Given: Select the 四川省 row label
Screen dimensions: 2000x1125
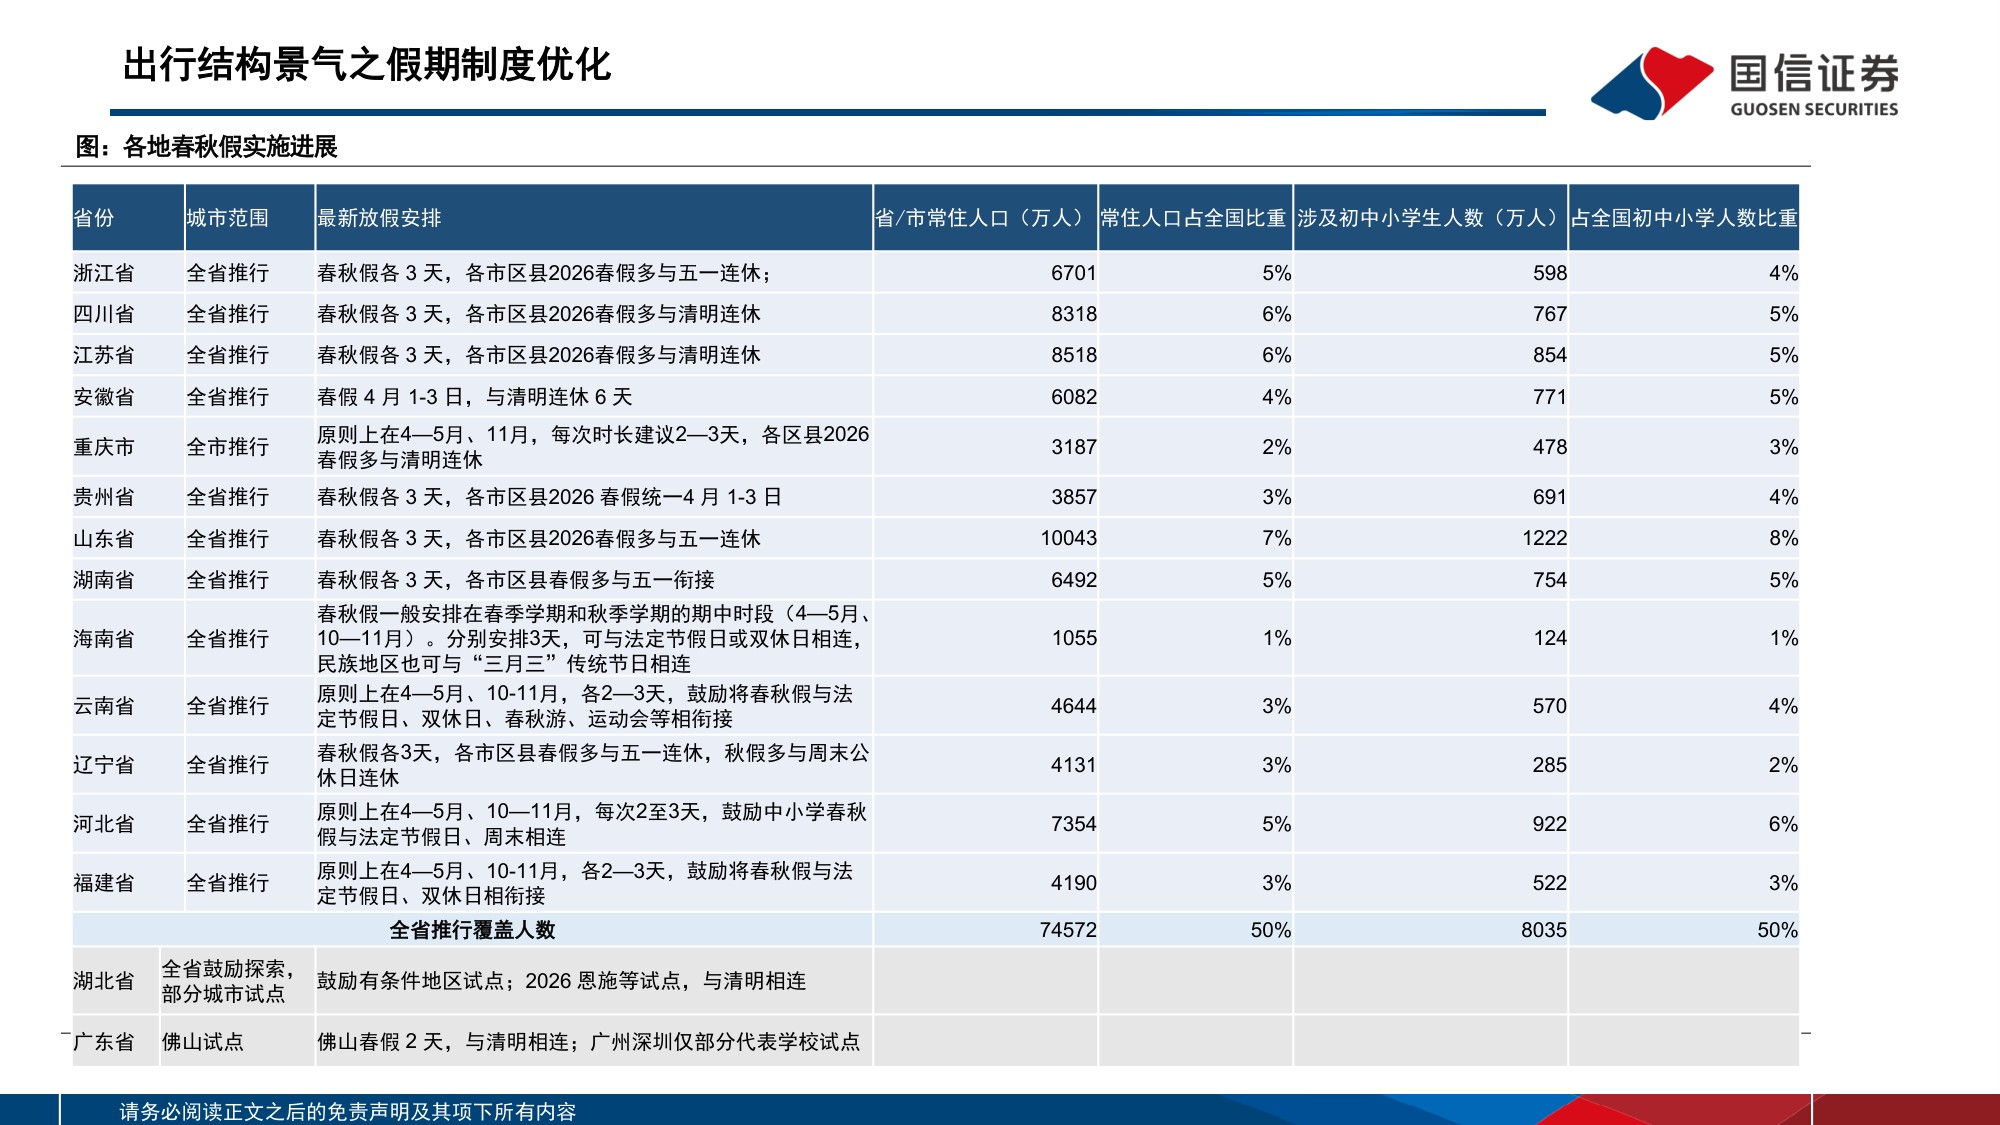Looking at the screenshot, I should pos(104,314).
